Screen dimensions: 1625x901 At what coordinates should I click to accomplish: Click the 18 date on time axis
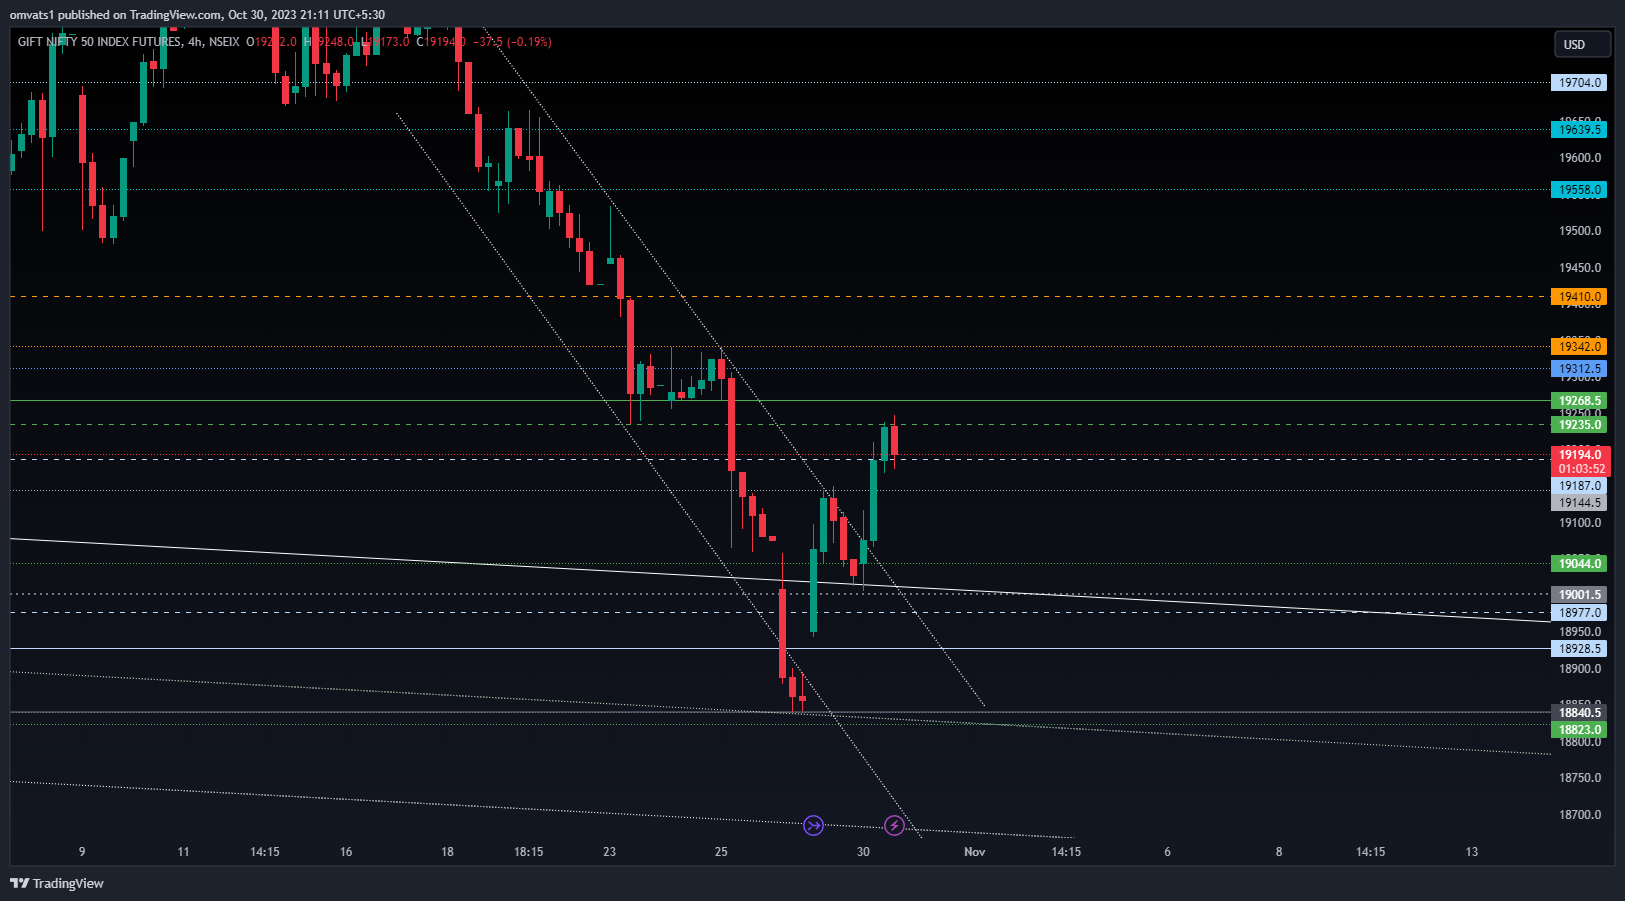(x=447, y=852)
